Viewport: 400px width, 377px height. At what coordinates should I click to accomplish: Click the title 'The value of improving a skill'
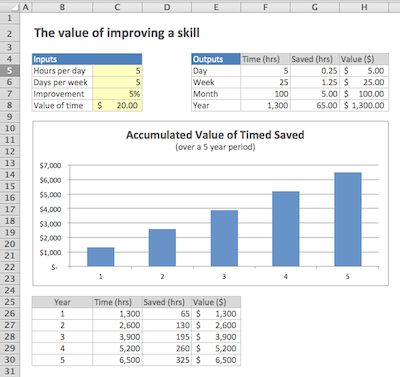coord(117,33)
